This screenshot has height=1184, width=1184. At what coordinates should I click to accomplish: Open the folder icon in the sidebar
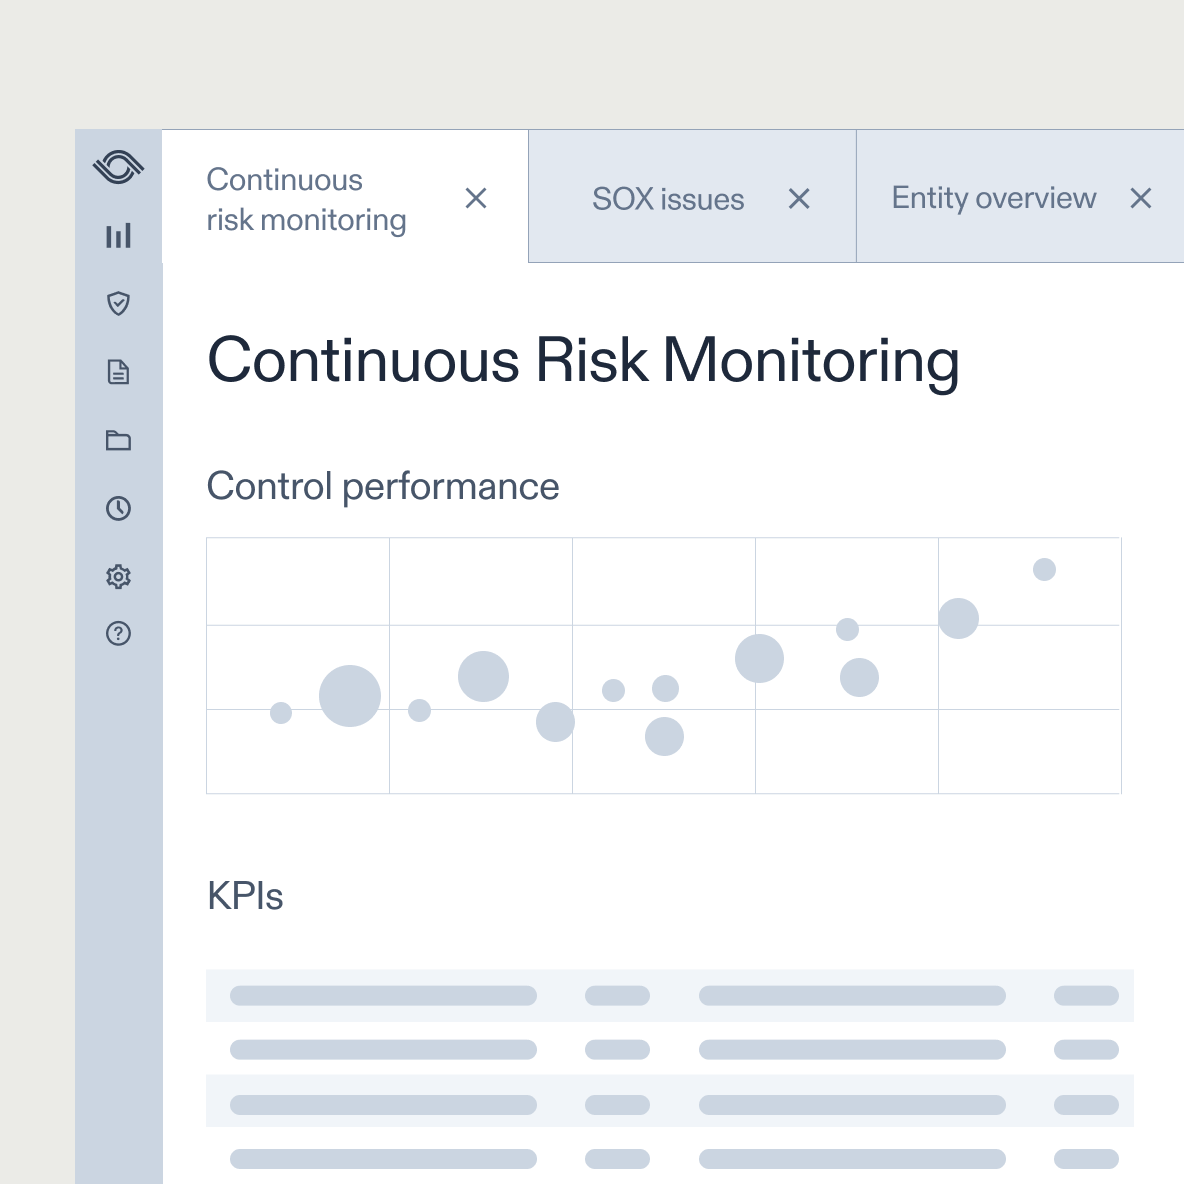pos(119,440)
